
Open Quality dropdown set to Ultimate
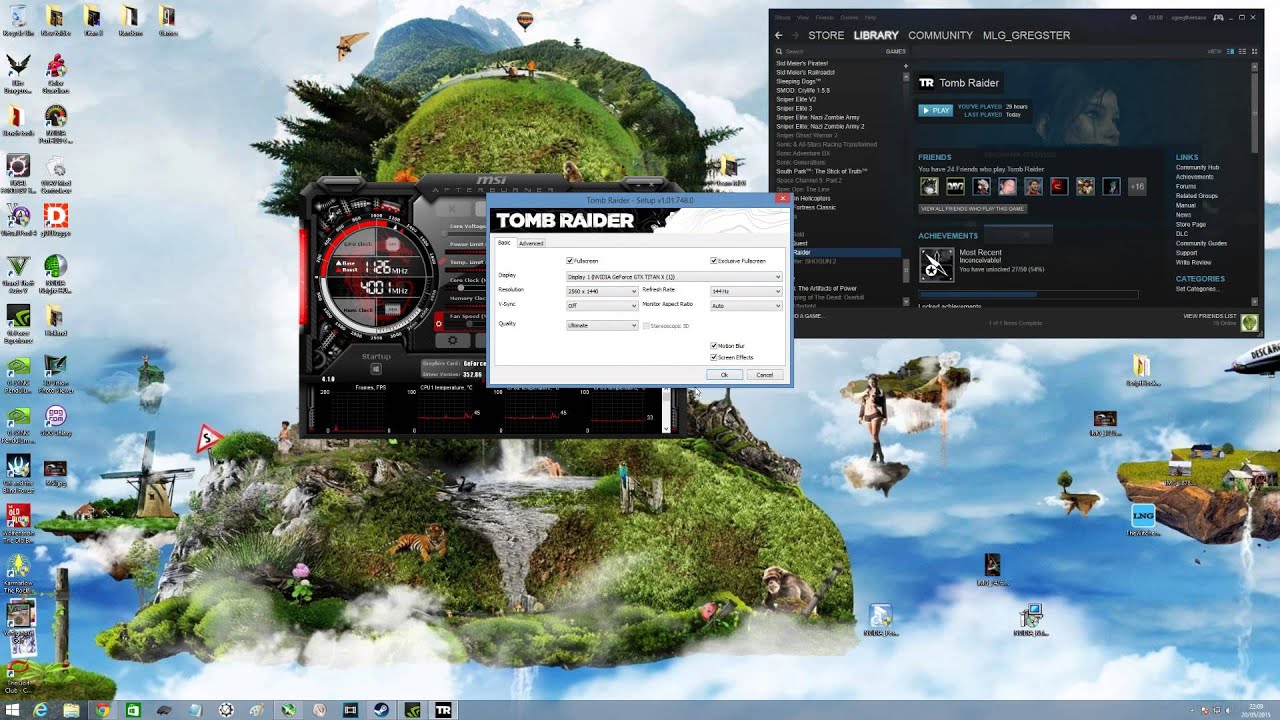[602, 325]
